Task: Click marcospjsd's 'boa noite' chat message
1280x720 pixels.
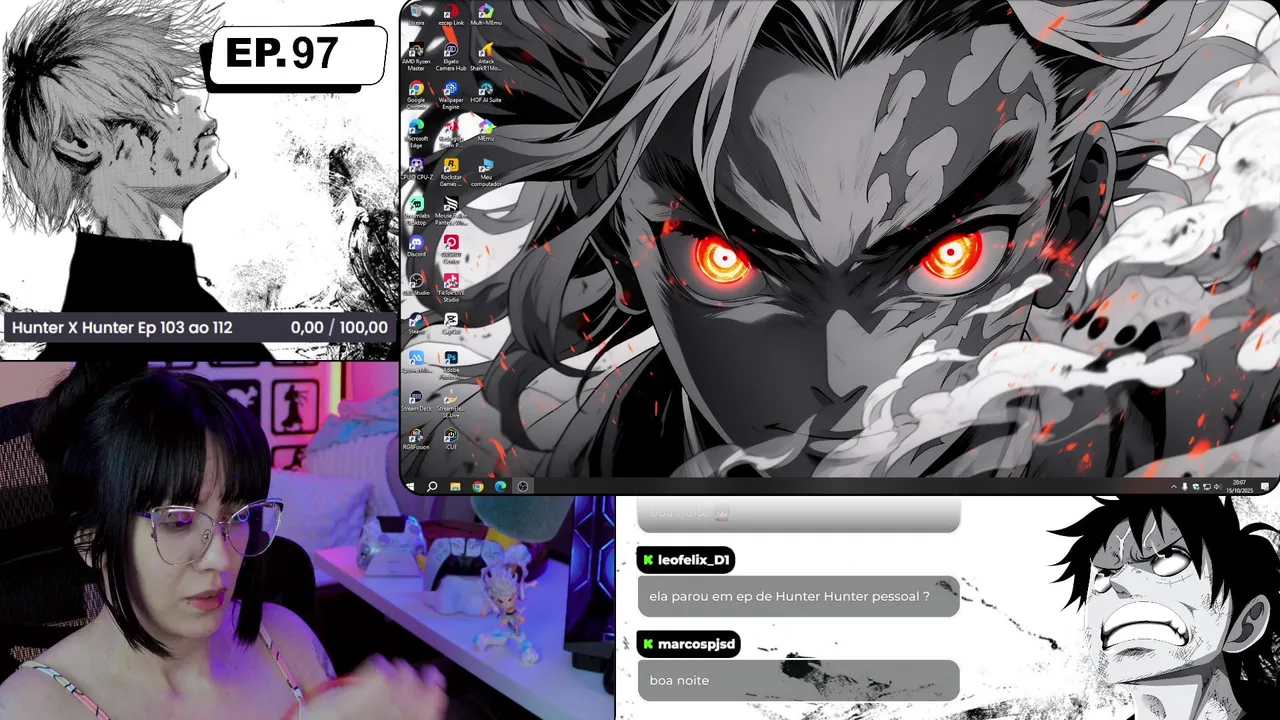Action: 797,680
